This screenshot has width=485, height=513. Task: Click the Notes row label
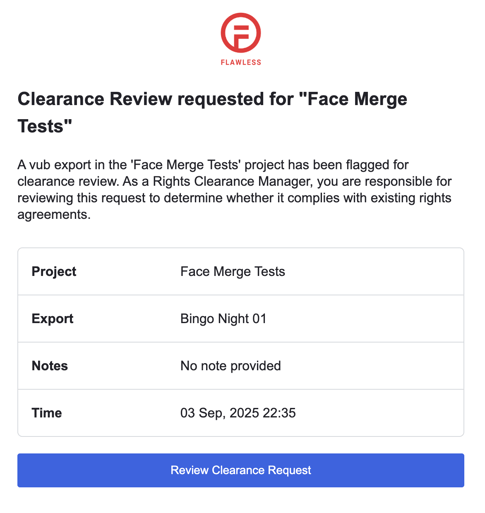point(50,366)
